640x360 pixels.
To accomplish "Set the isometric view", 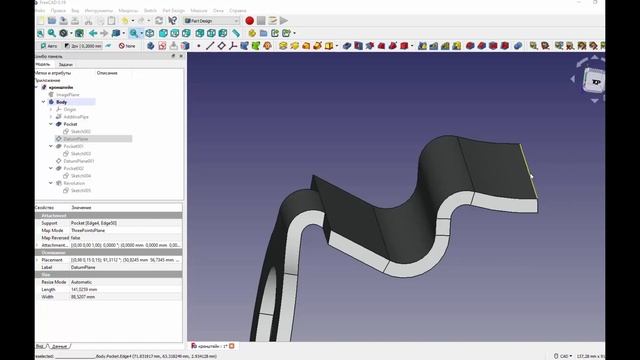I will 150,33.
